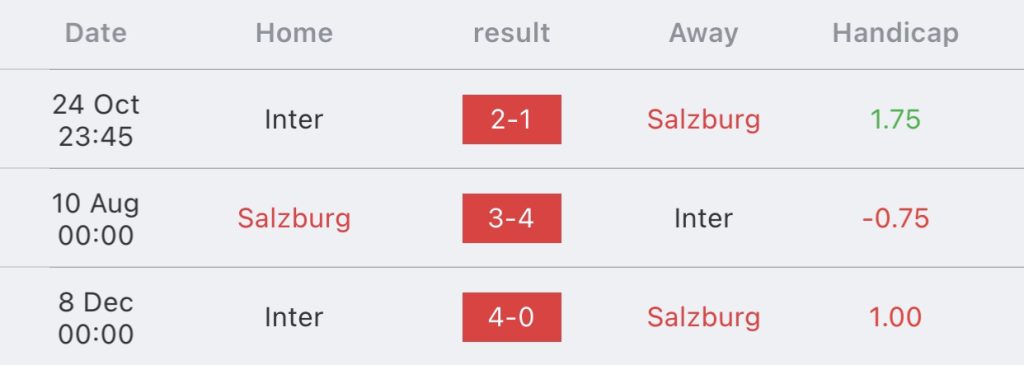Select away team Salzburg in 24 Oct match
The height and width of the screenshot is (365, 1024).
pyautogui.click(x=703, y=120)
